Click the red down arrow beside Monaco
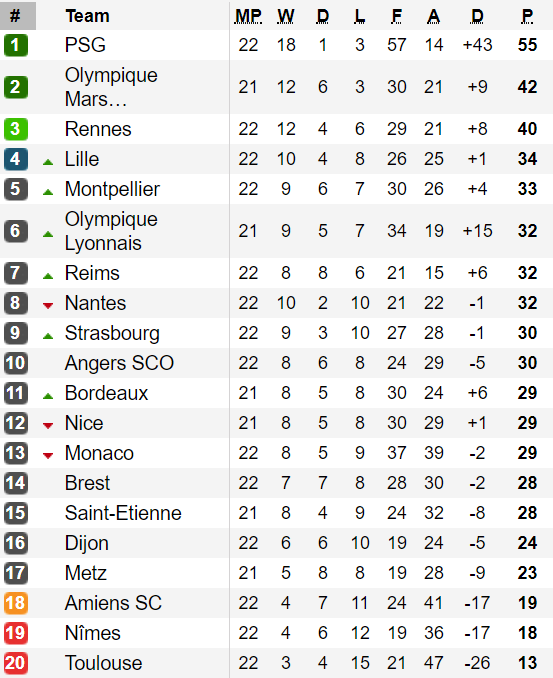Image resolution: width=553 pixels, height=678 pixels. 48,456
